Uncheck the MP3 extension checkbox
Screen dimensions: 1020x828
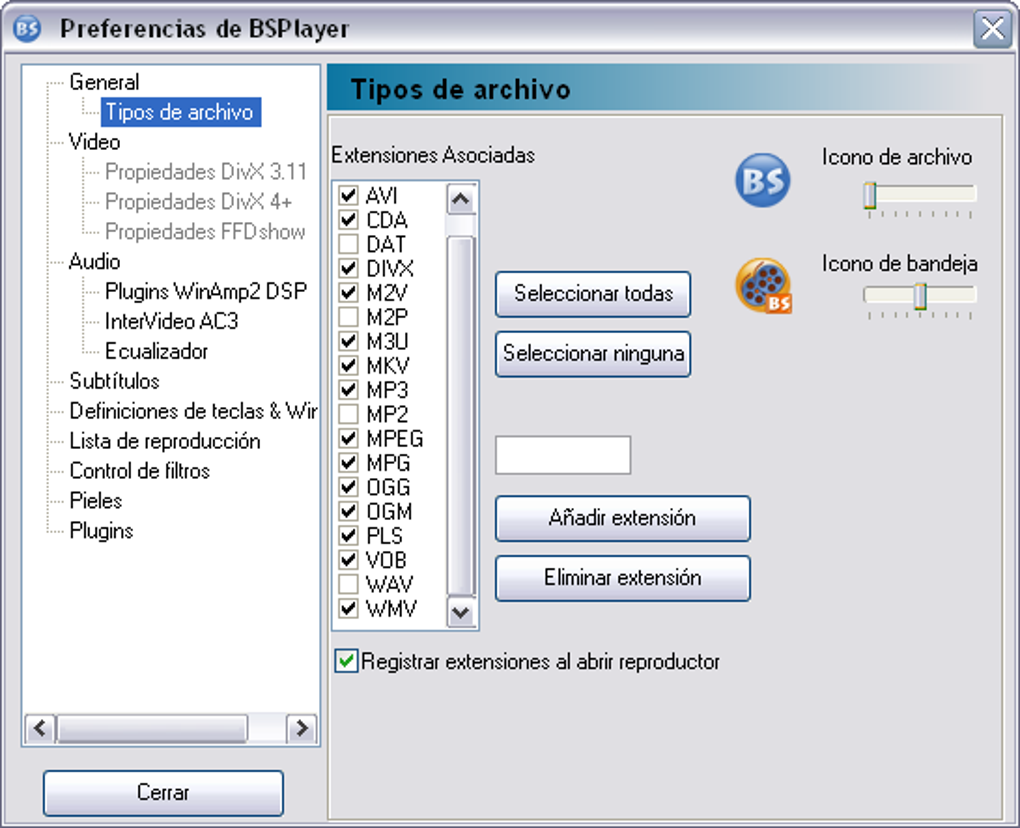pyautogui.click(x=348, y=390)
